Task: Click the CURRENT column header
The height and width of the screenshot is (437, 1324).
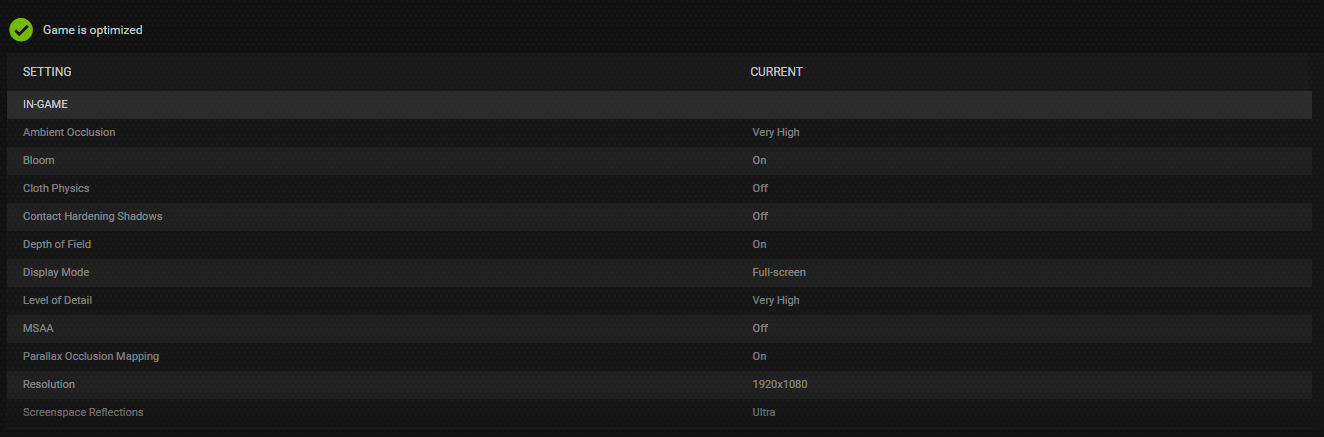Action: (x=776, y=72)
